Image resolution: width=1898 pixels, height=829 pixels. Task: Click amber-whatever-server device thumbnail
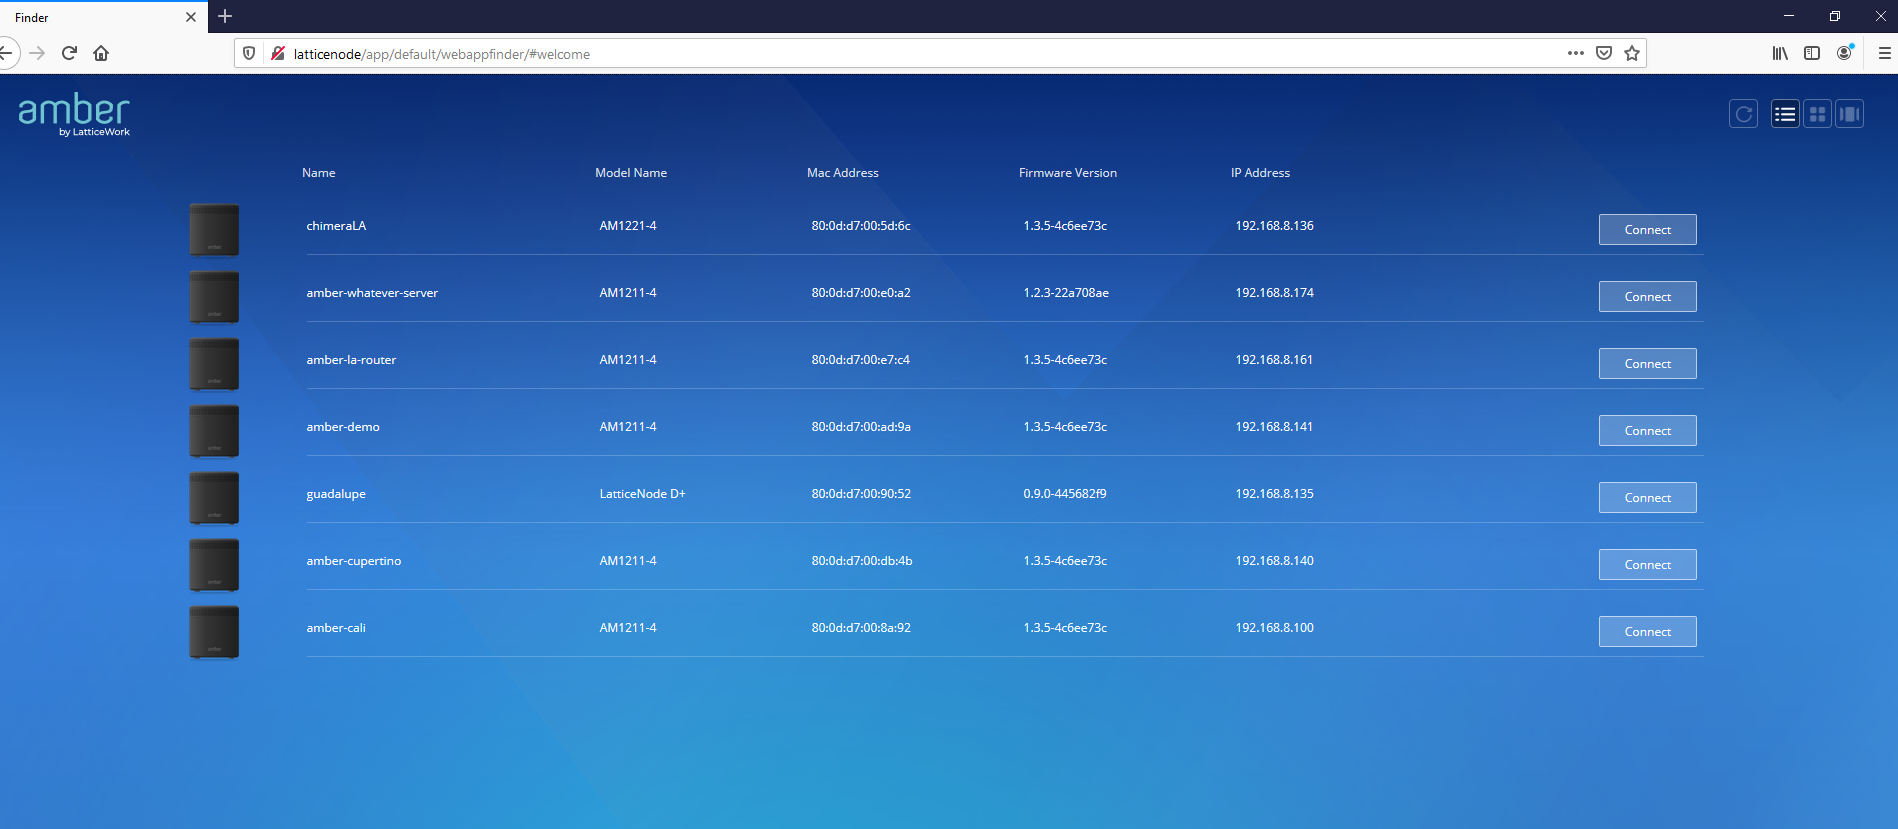pyautogui.click(x=214, y=297)
